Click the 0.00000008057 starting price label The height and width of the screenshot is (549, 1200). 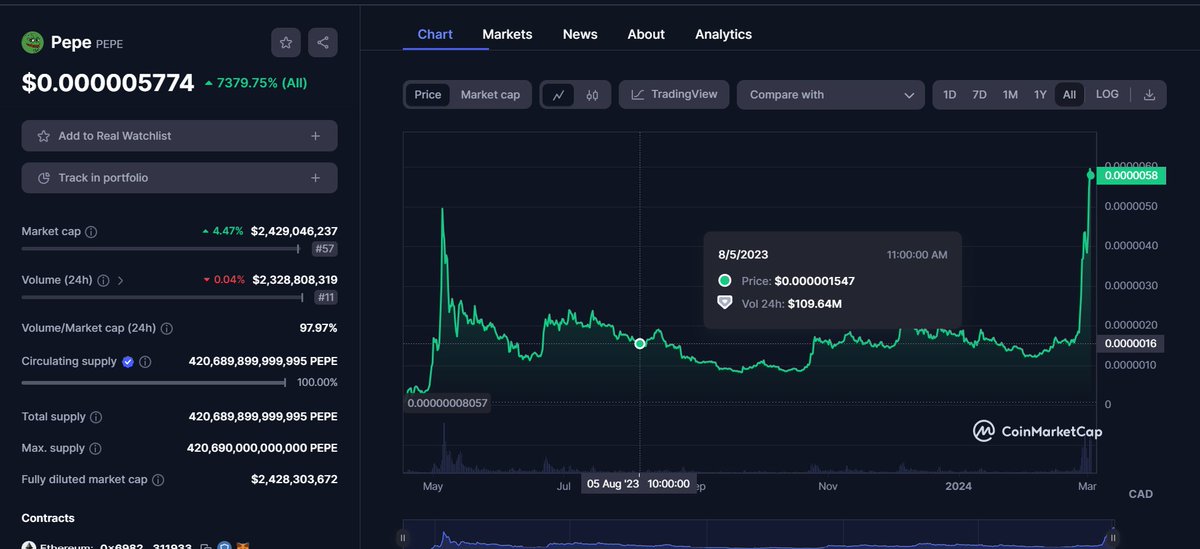tap(447, 403)
